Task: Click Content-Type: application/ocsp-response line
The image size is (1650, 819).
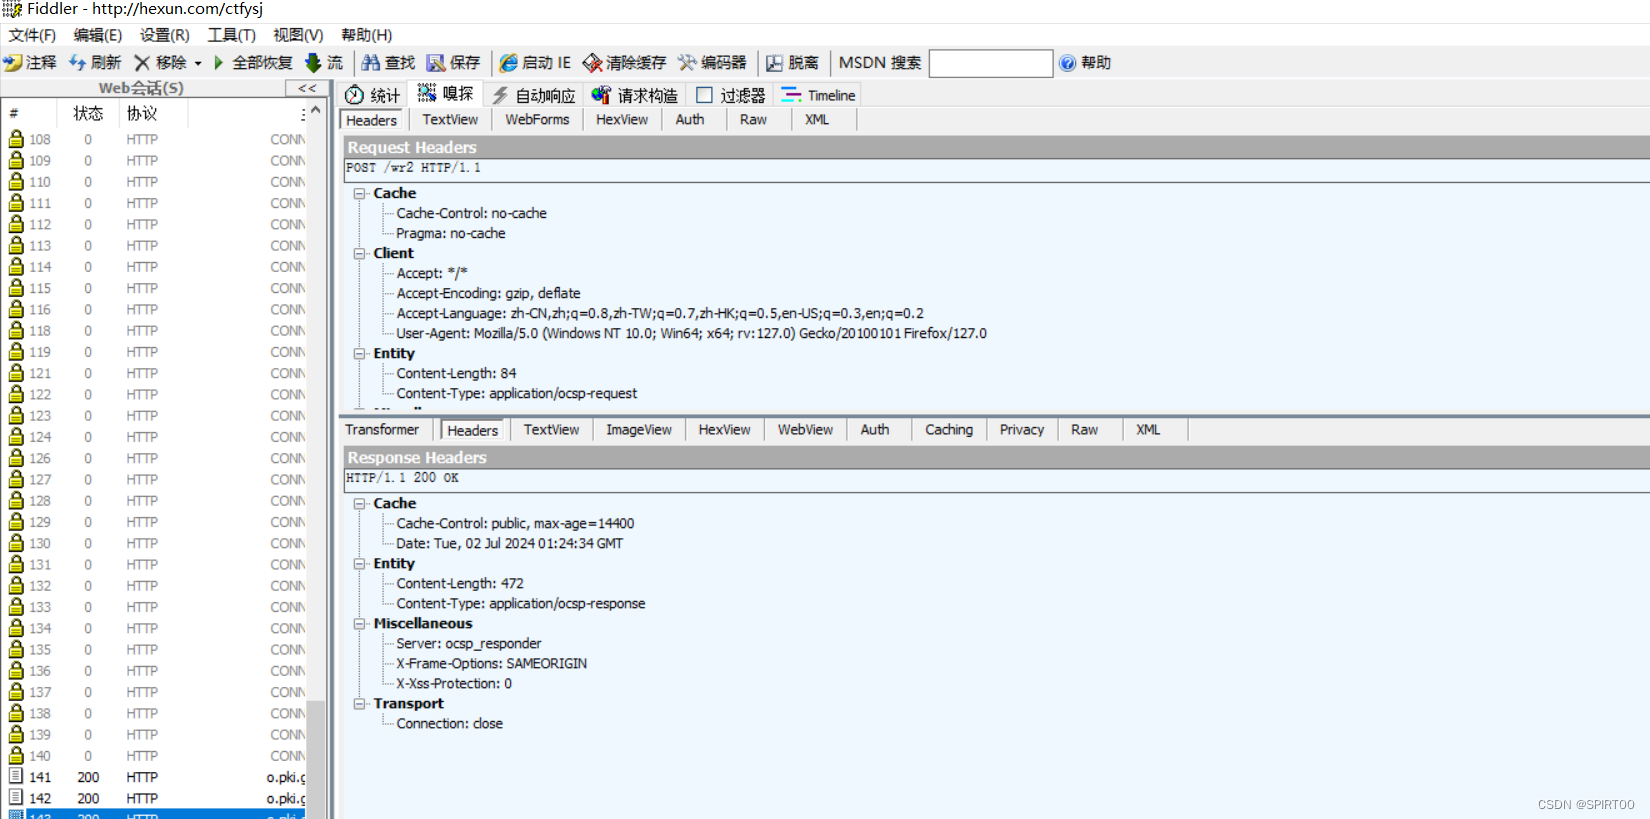Action: [520, 603]
